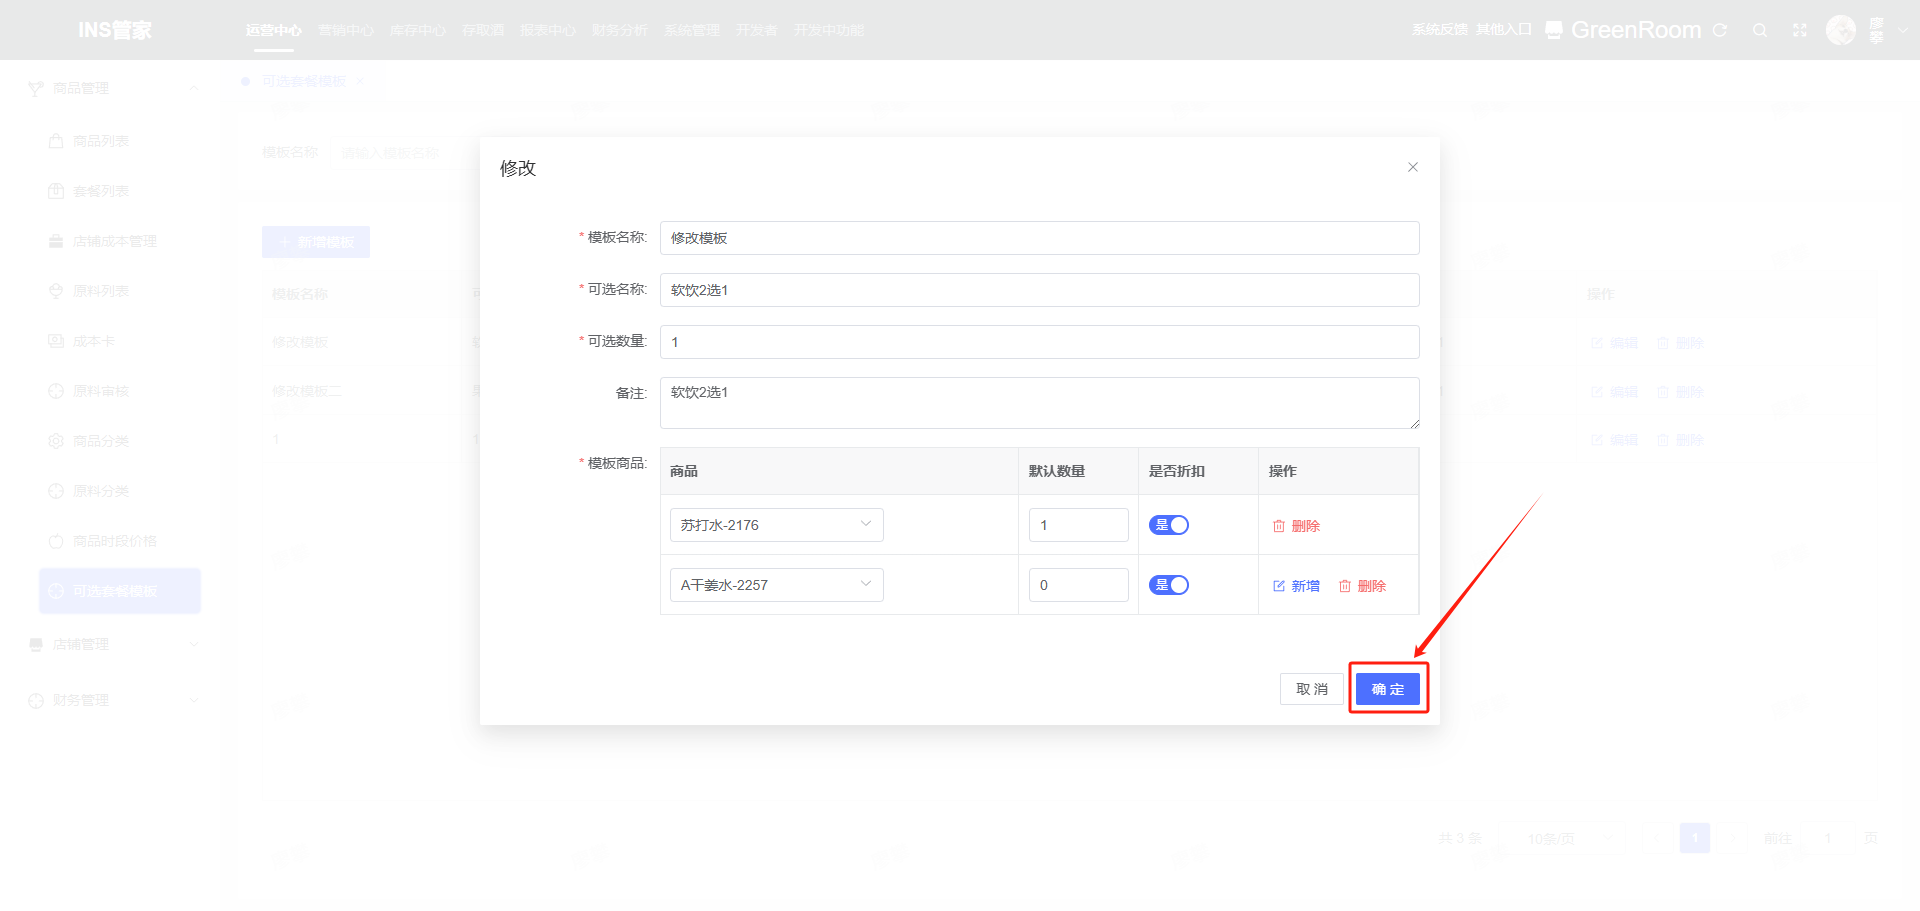
Task: Click the refresh icon in header
Action: [1720, 30]
